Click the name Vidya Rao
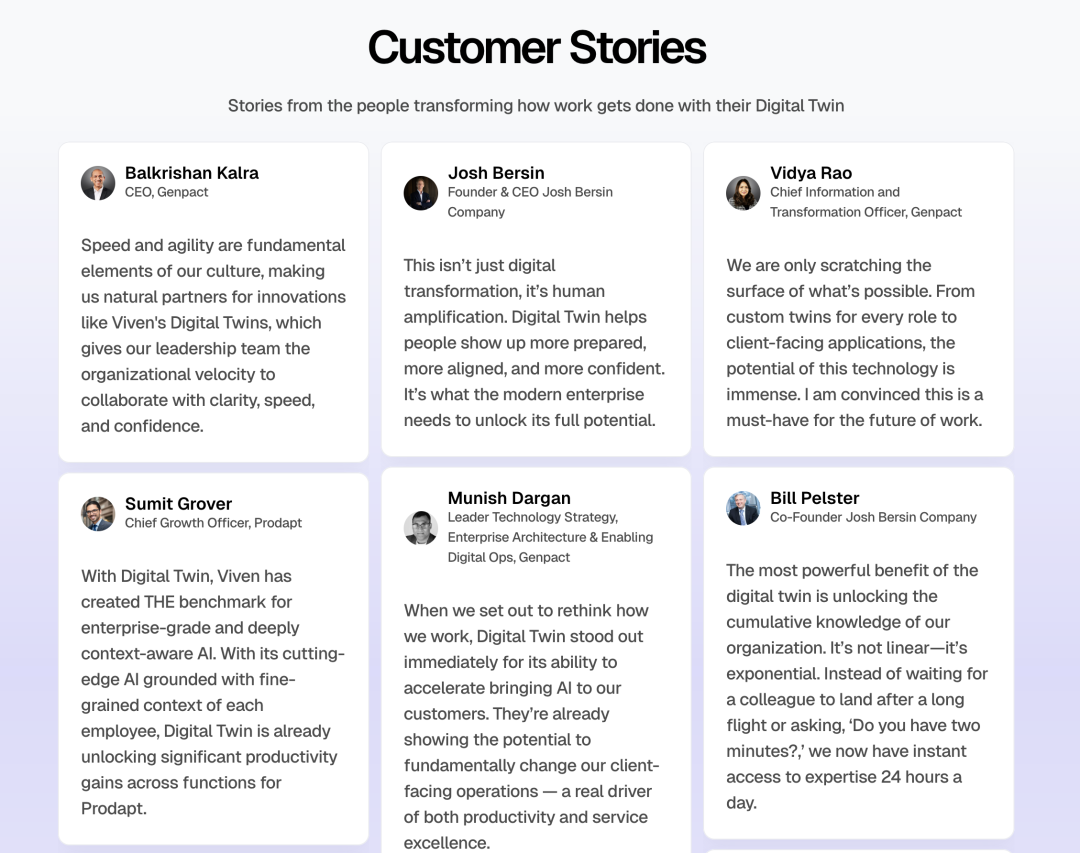This screenshot has height=853, width=1080. tap(811, 173)
